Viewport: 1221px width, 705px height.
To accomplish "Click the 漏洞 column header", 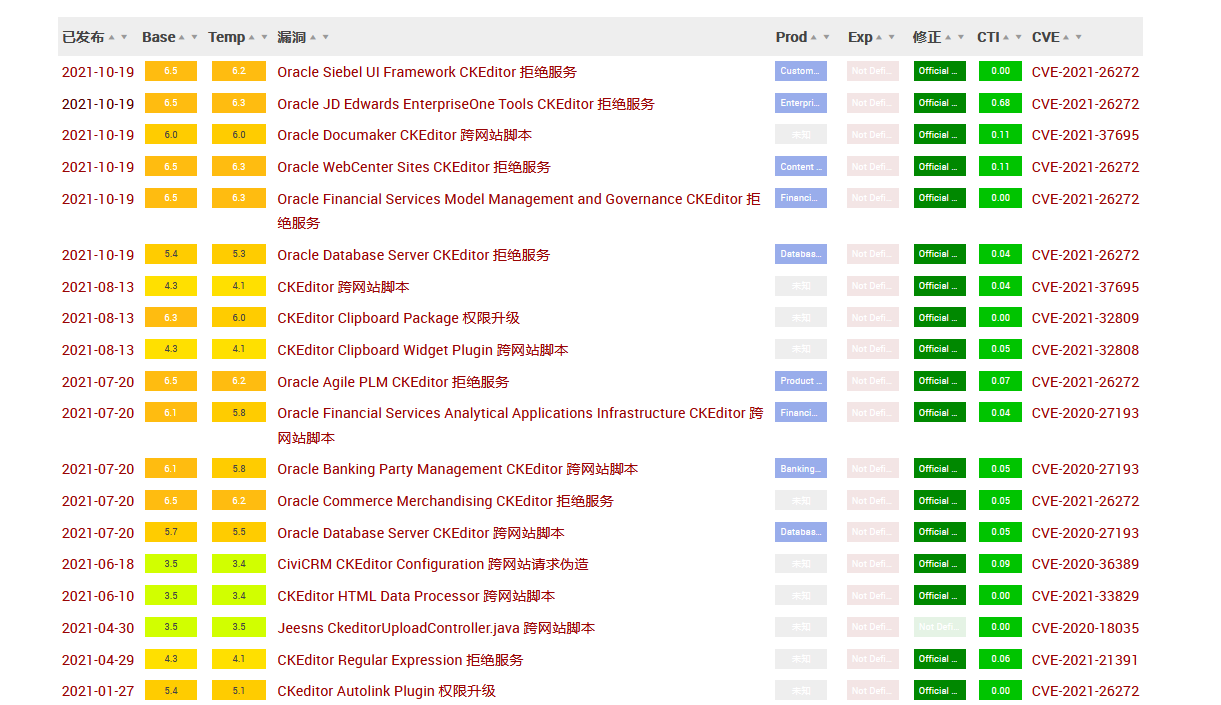I will click(290, 36).
